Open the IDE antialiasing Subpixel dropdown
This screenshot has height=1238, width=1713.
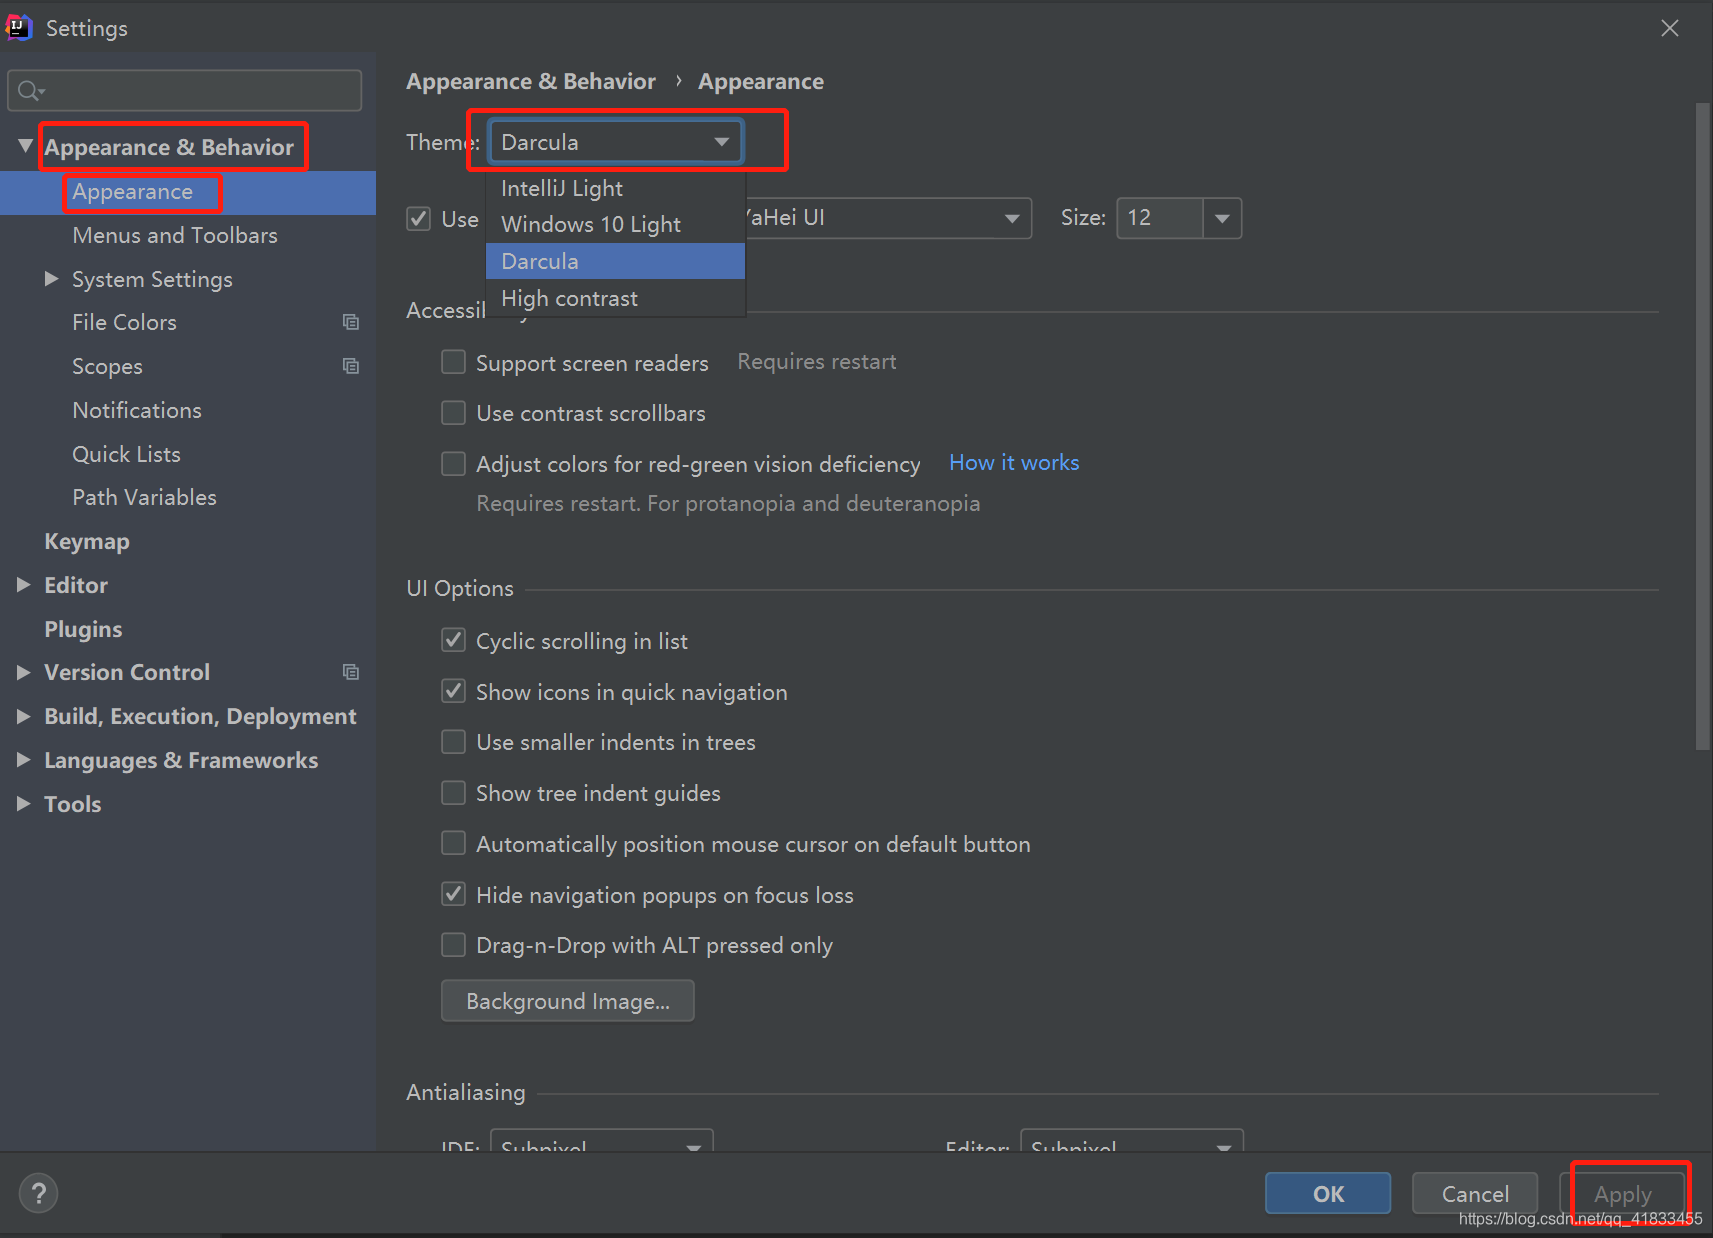(601, 1141)
